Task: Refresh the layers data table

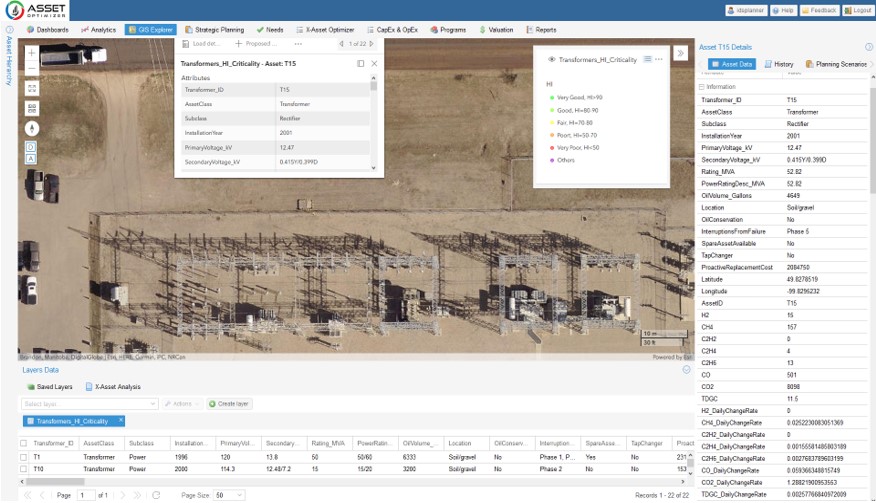Action: click(156, 495)
